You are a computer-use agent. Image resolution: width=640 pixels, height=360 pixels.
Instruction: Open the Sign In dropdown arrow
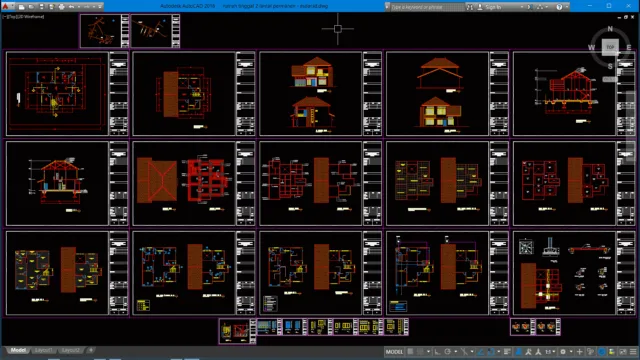[x=522, y=7]
